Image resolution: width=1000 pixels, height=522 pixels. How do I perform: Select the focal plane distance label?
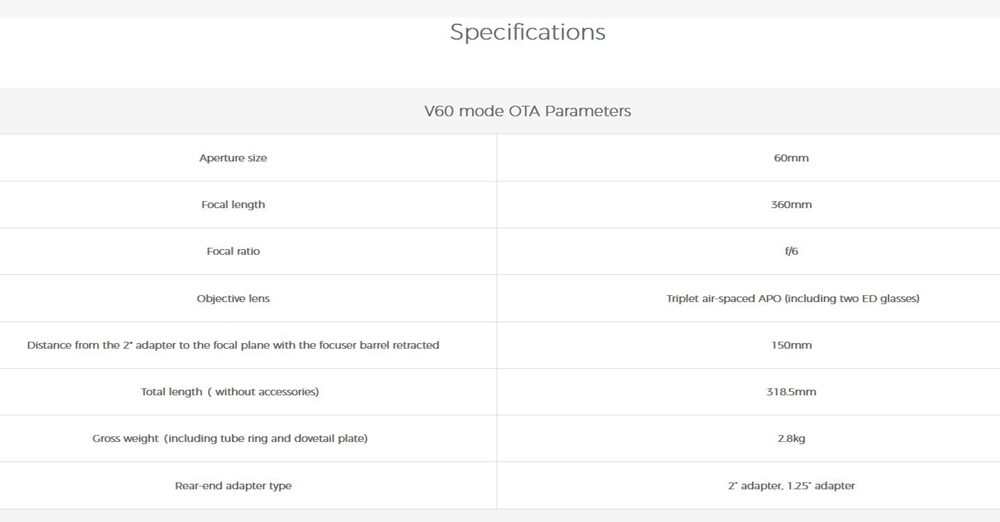point(233,345)
